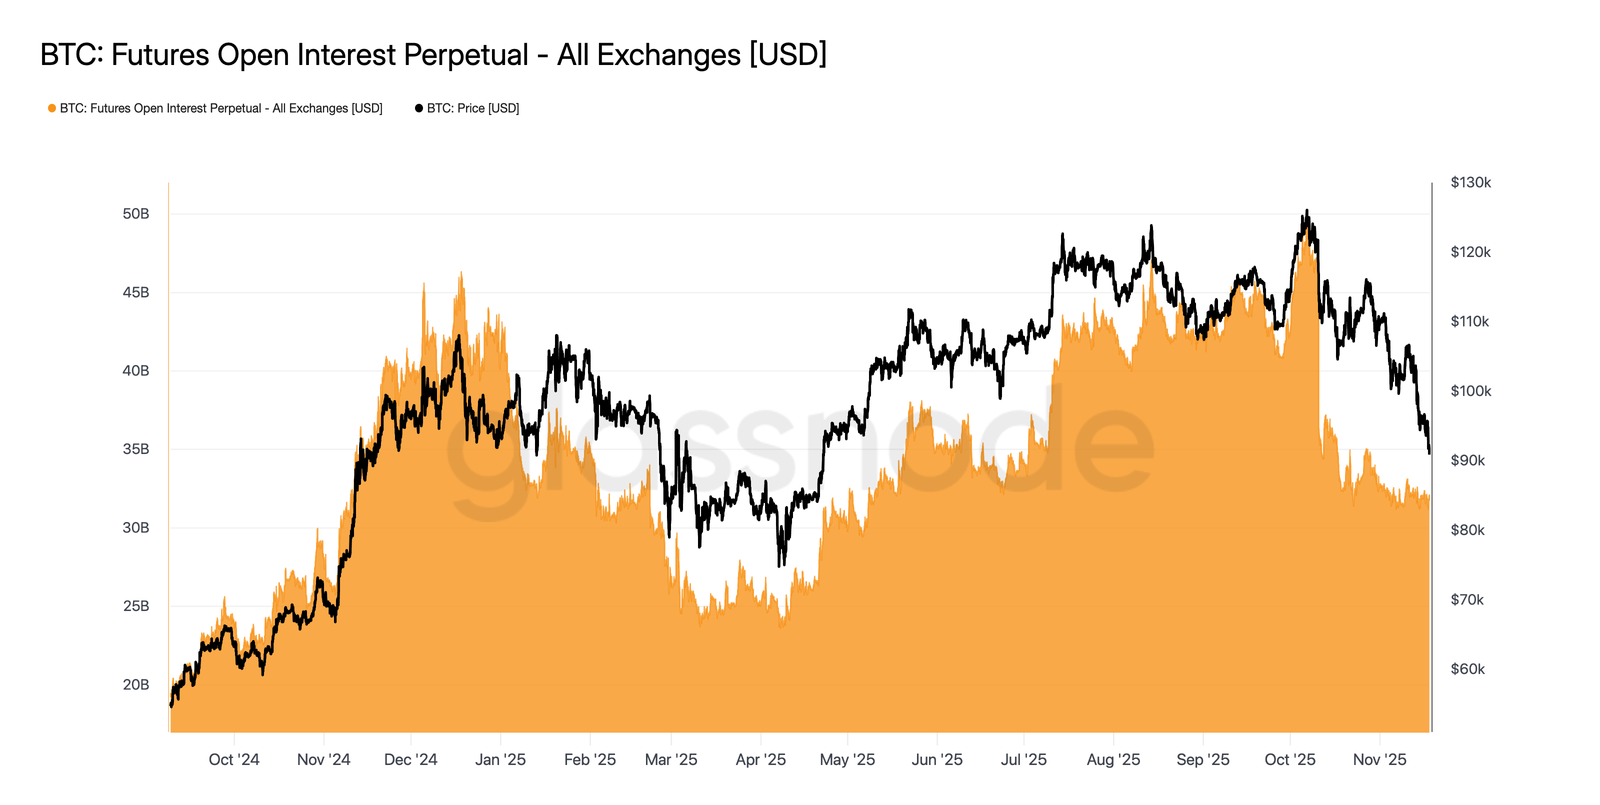This screenshot has width=1600, height=805.
Task: Toggle the BTC: Price [USD] legend label
Action: (x=473, y=108)
